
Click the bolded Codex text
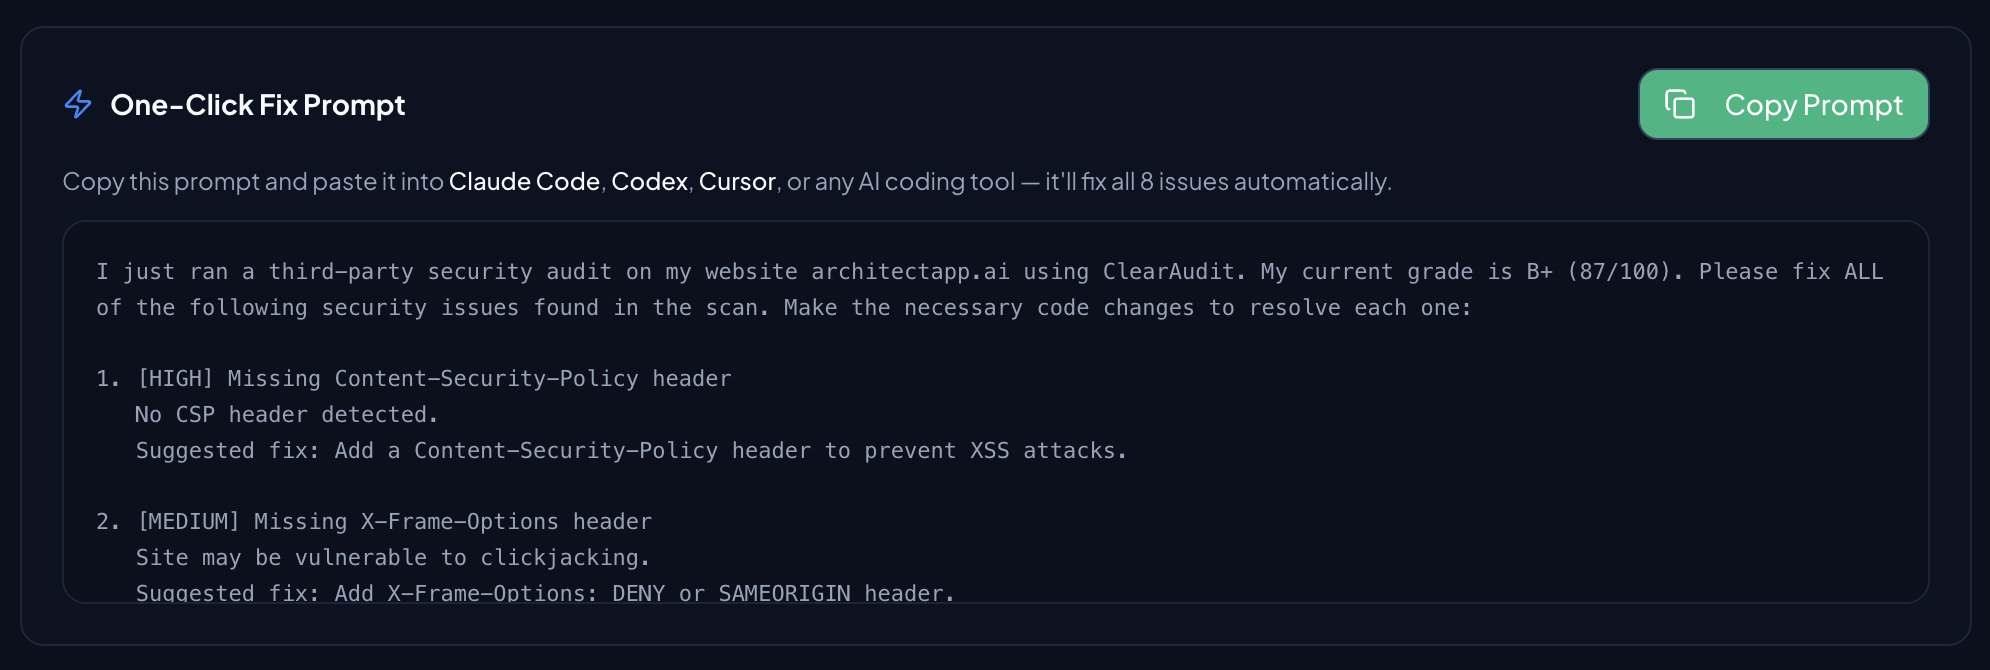(x=649, y=182)
